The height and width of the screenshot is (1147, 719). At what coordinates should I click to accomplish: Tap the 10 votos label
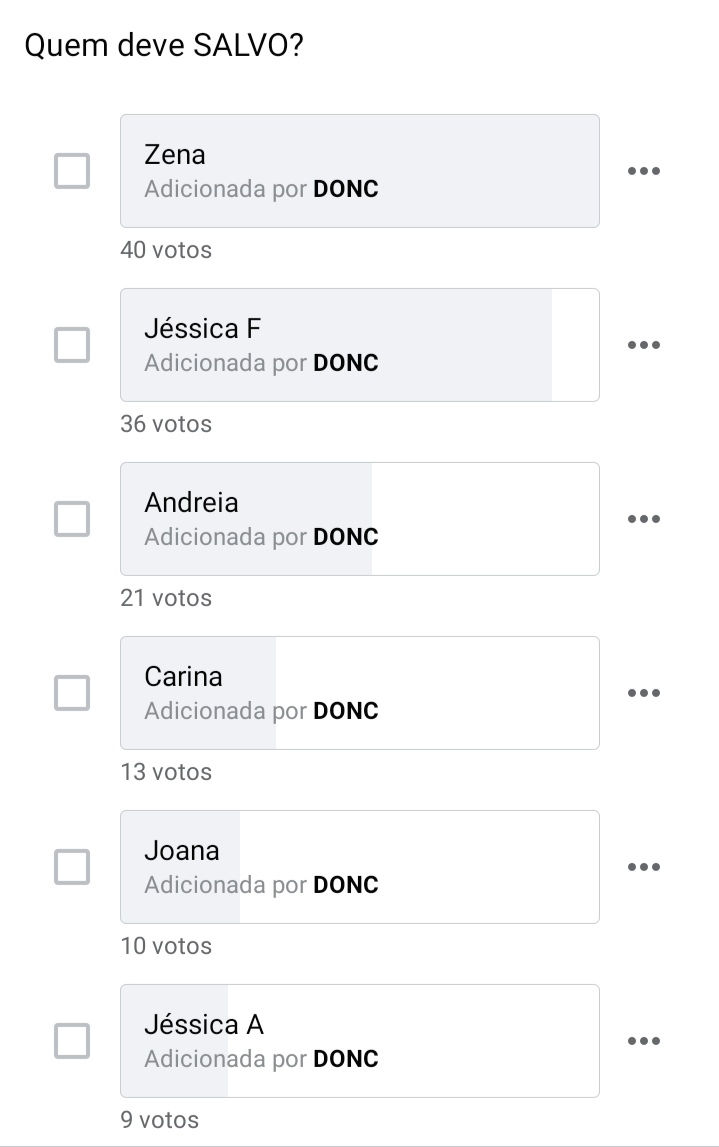(166, 946)
